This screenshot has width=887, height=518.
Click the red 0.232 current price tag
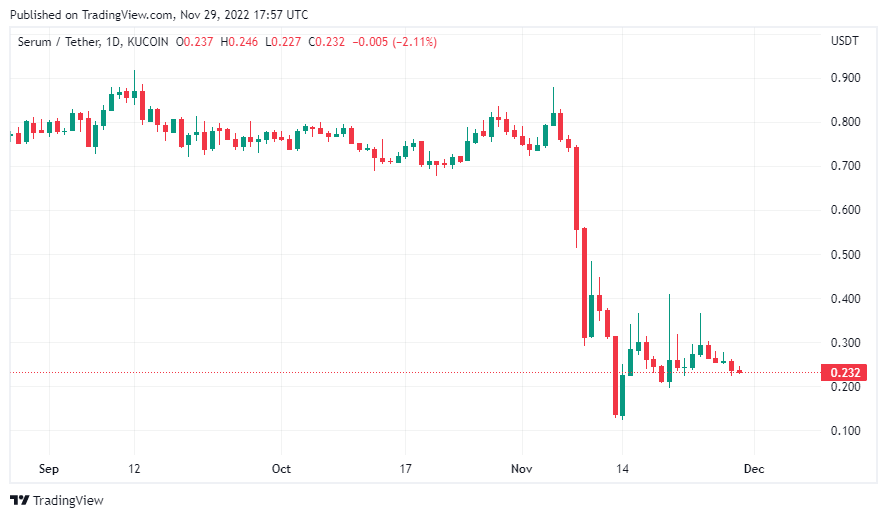tap(844, 373)
